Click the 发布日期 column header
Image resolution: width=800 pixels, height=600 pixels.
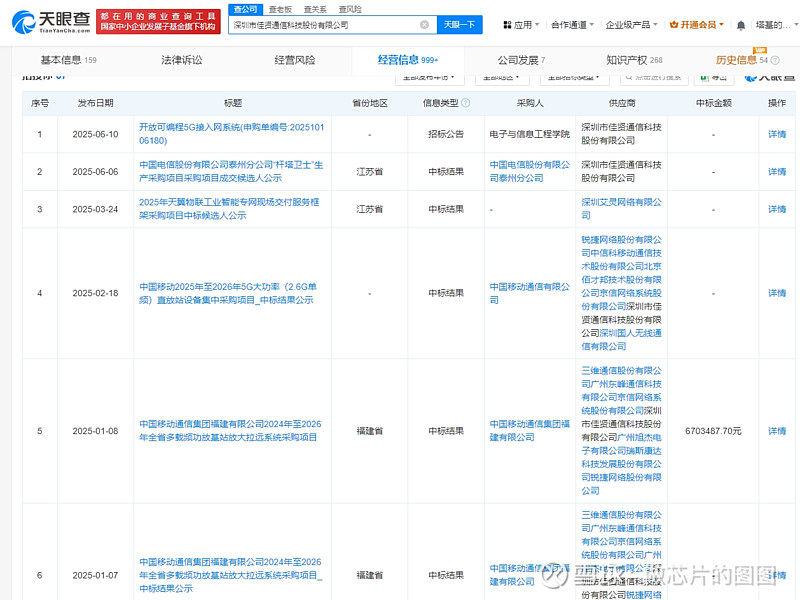click(x=95, y=103)
